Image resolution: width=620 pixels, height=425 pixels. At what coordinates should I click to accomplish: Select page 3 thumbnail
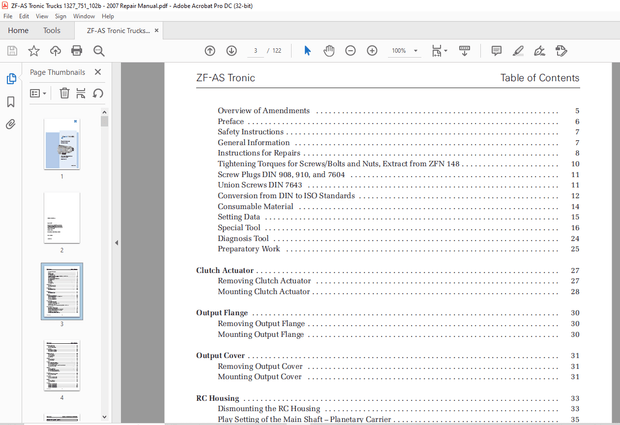62,291
